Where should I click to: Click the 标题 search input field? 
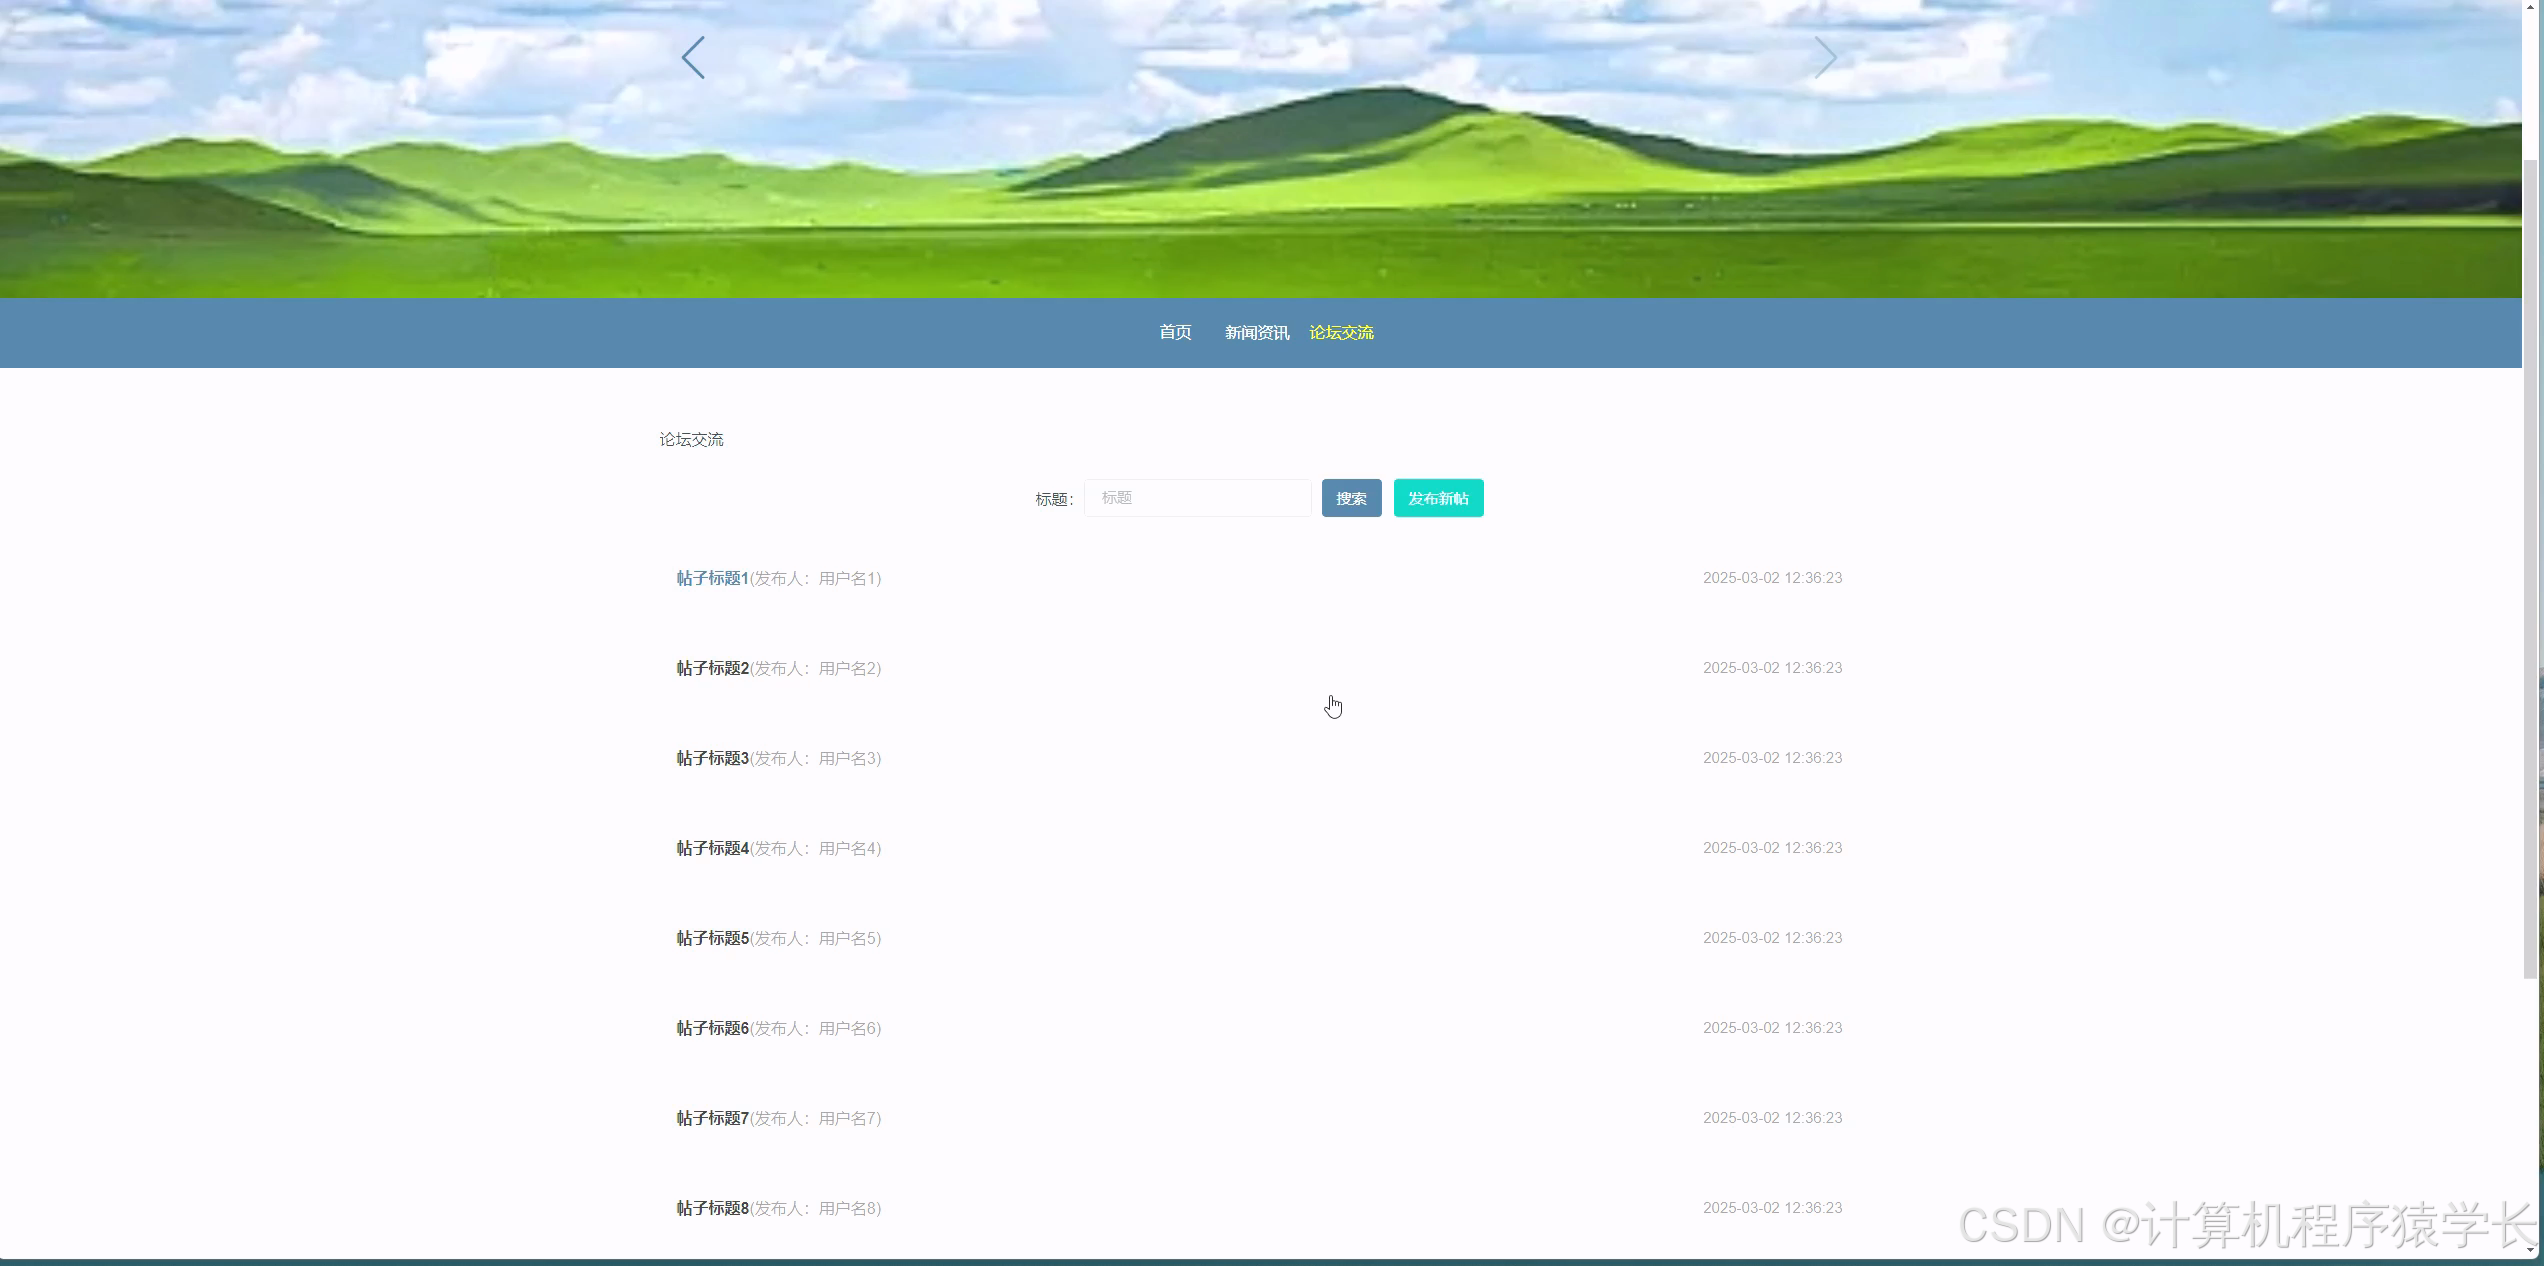pos(1197,497)
